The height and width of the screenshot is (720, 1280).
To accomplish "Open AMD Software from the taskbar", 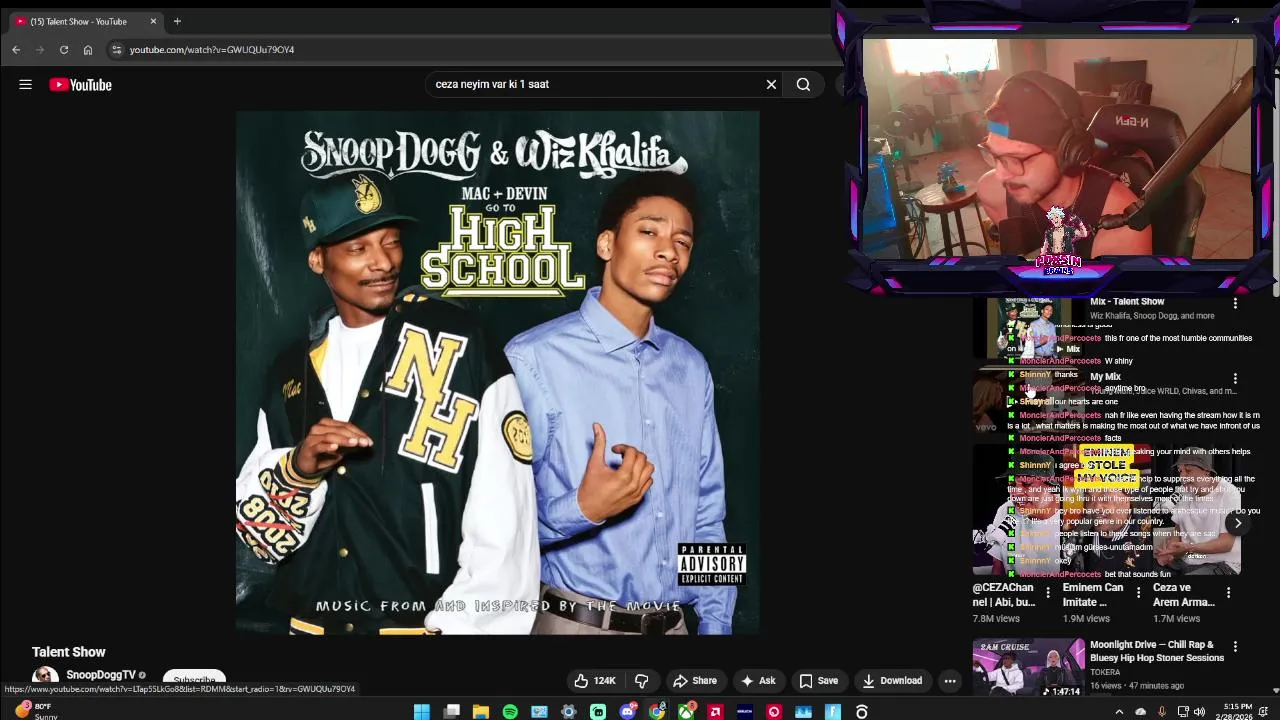I will click(715, 712).
